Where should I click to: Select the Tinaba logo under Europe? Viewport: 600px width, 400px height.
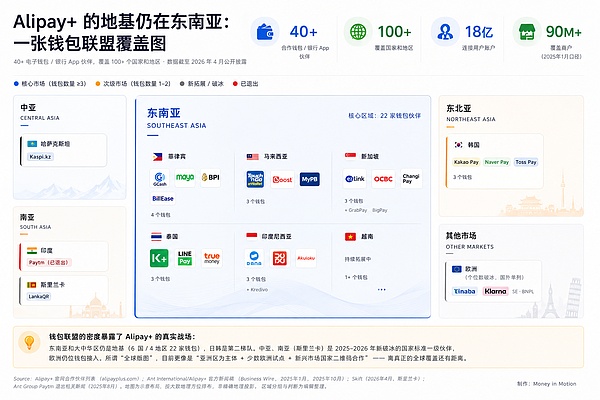point(465,291)
